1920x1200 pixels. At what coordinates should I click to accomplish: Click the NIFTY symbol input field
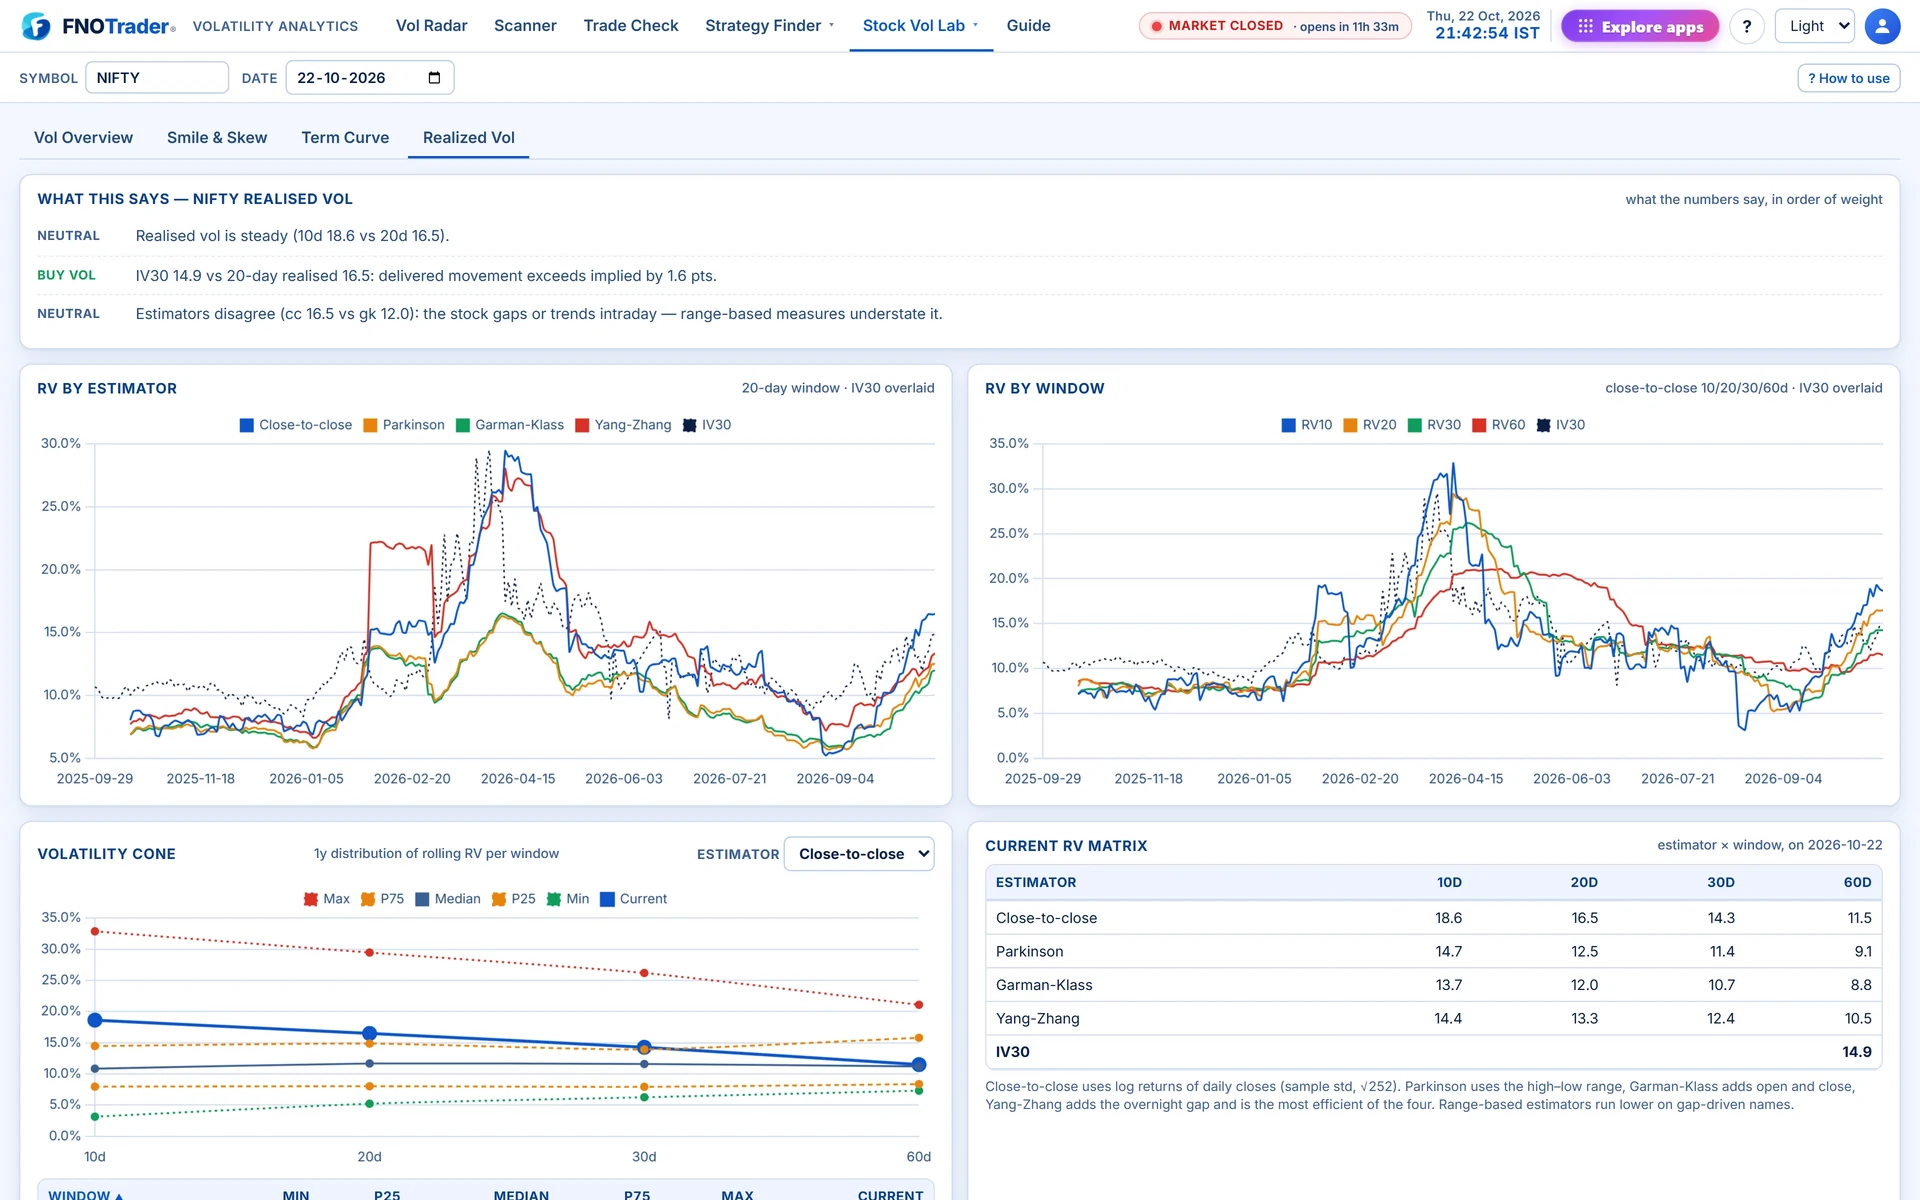pyautogui.click(x=157, y=78)
